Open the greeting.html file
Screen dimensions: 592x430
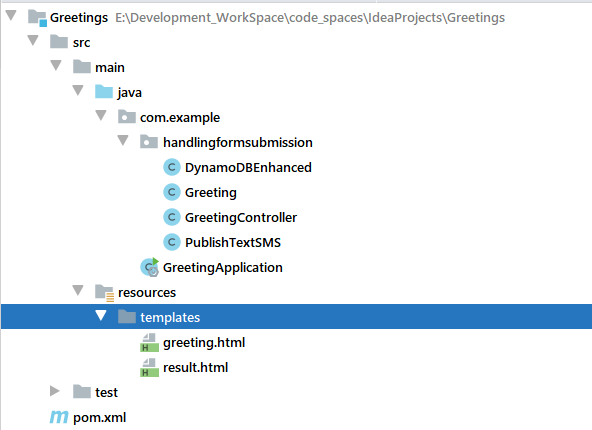click(x=204, y=342)
